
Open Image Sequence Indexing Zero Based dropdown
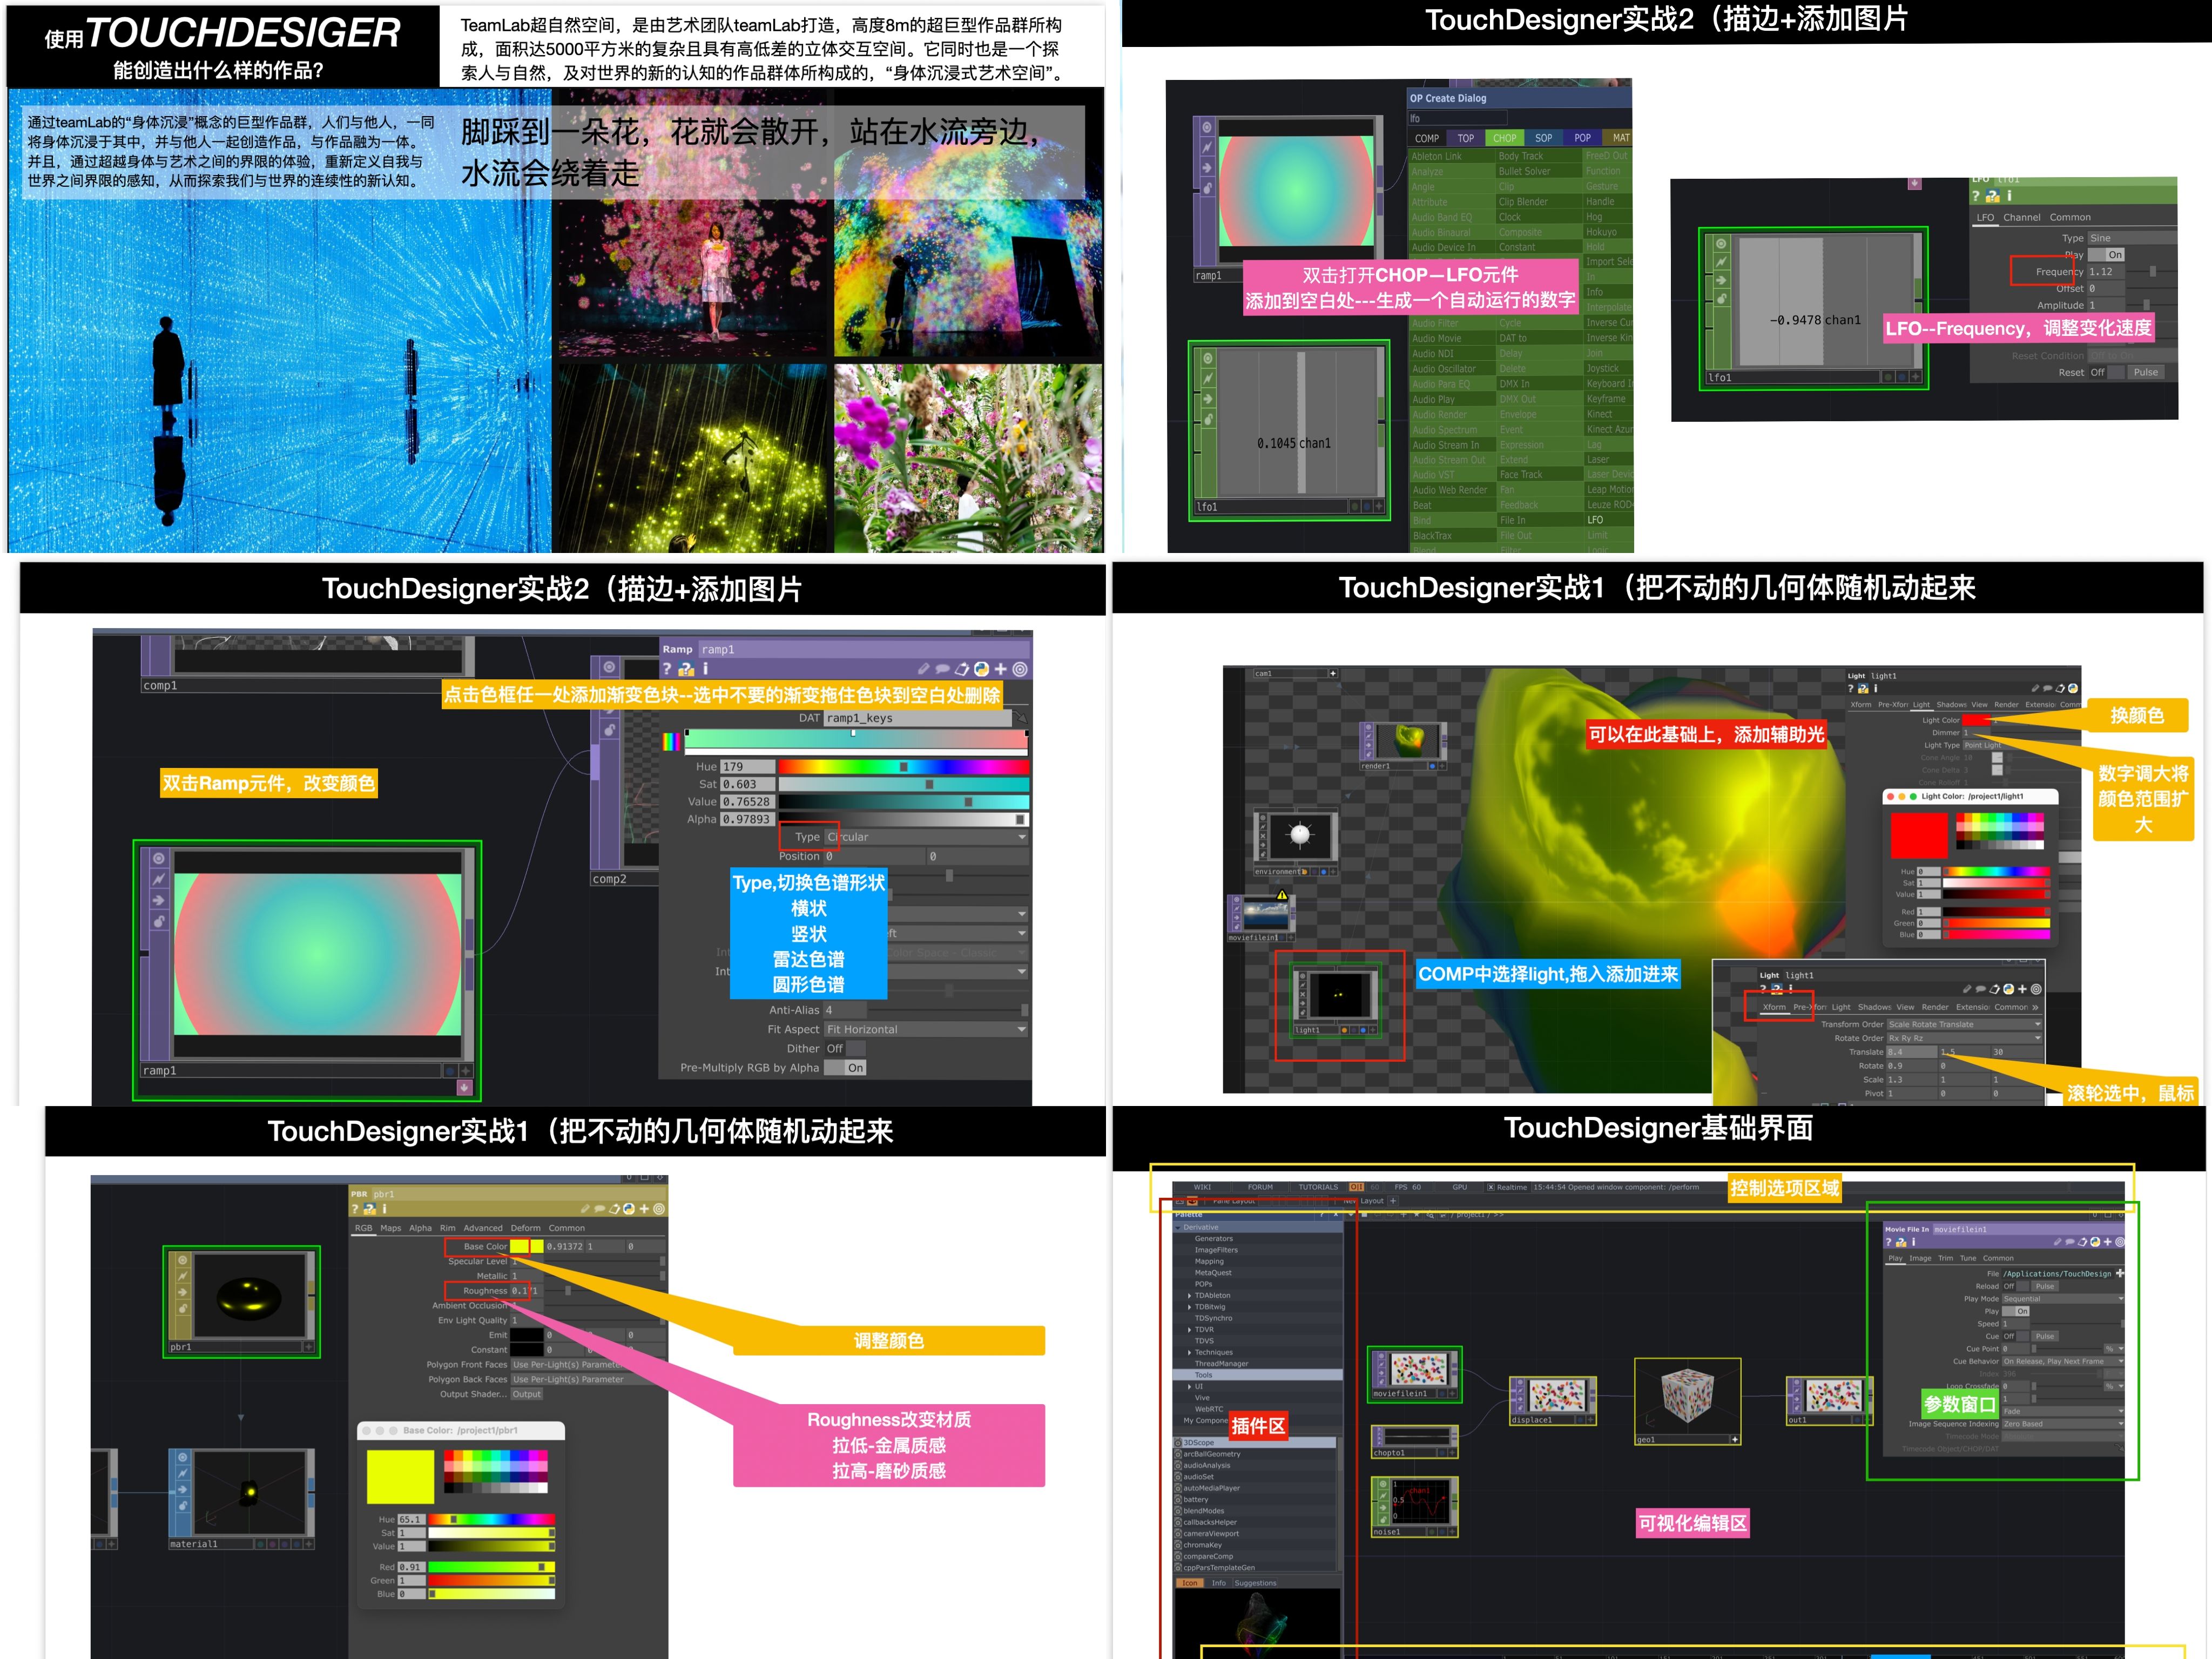(x=2062, y=1424)
